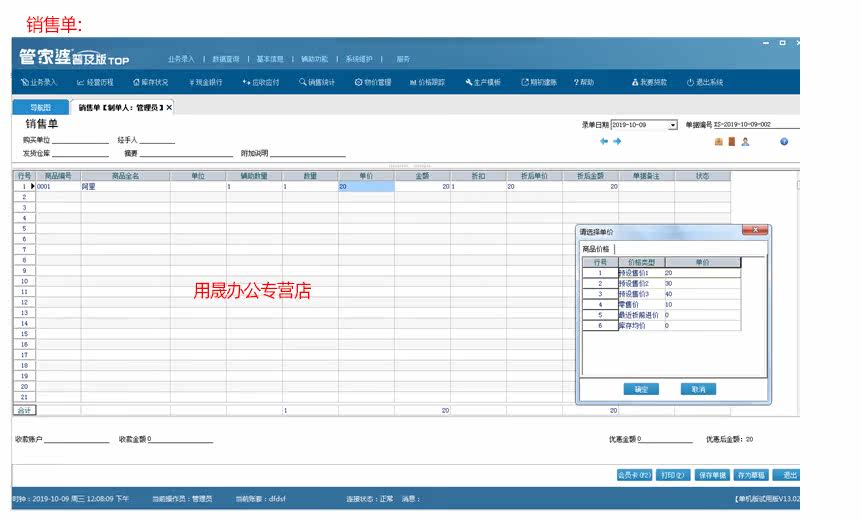This screenshot has height=520, width=861.
Task: Click 取消 in the price dialog
Action: tap(698, 389)
